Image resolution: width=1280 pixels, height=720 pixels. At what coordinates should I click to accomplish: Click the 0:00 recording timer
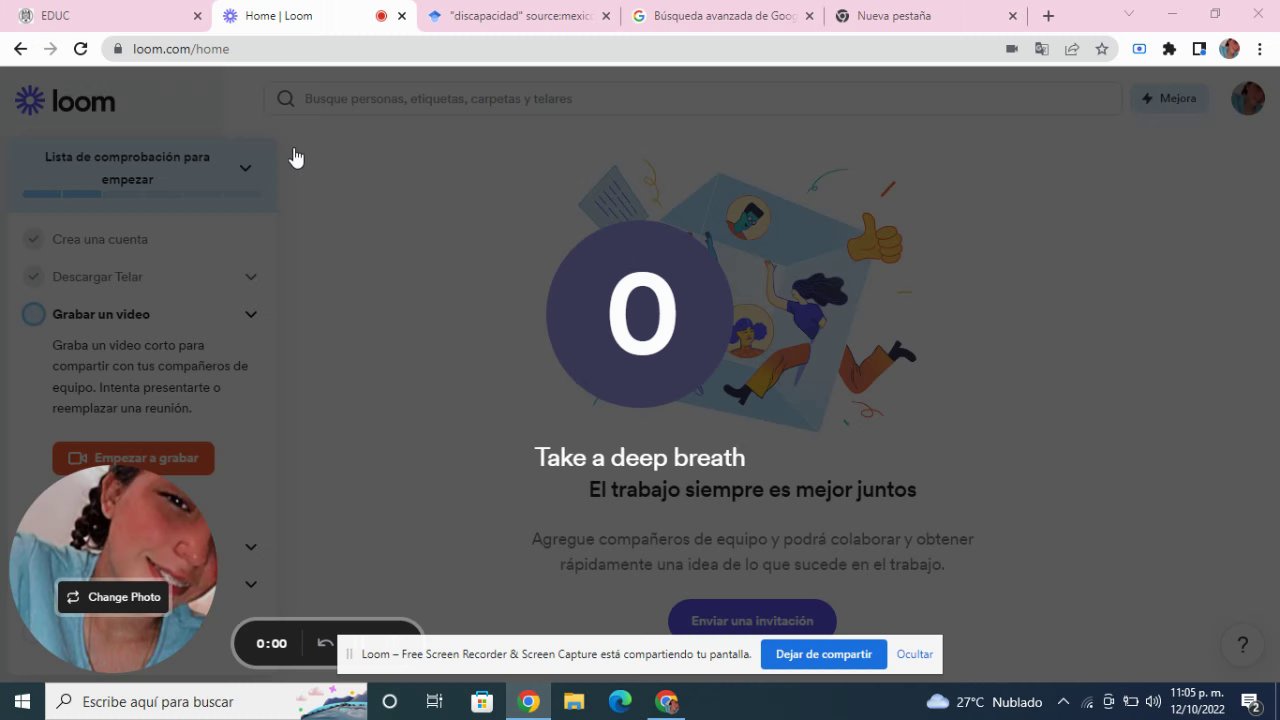point(271,643)
